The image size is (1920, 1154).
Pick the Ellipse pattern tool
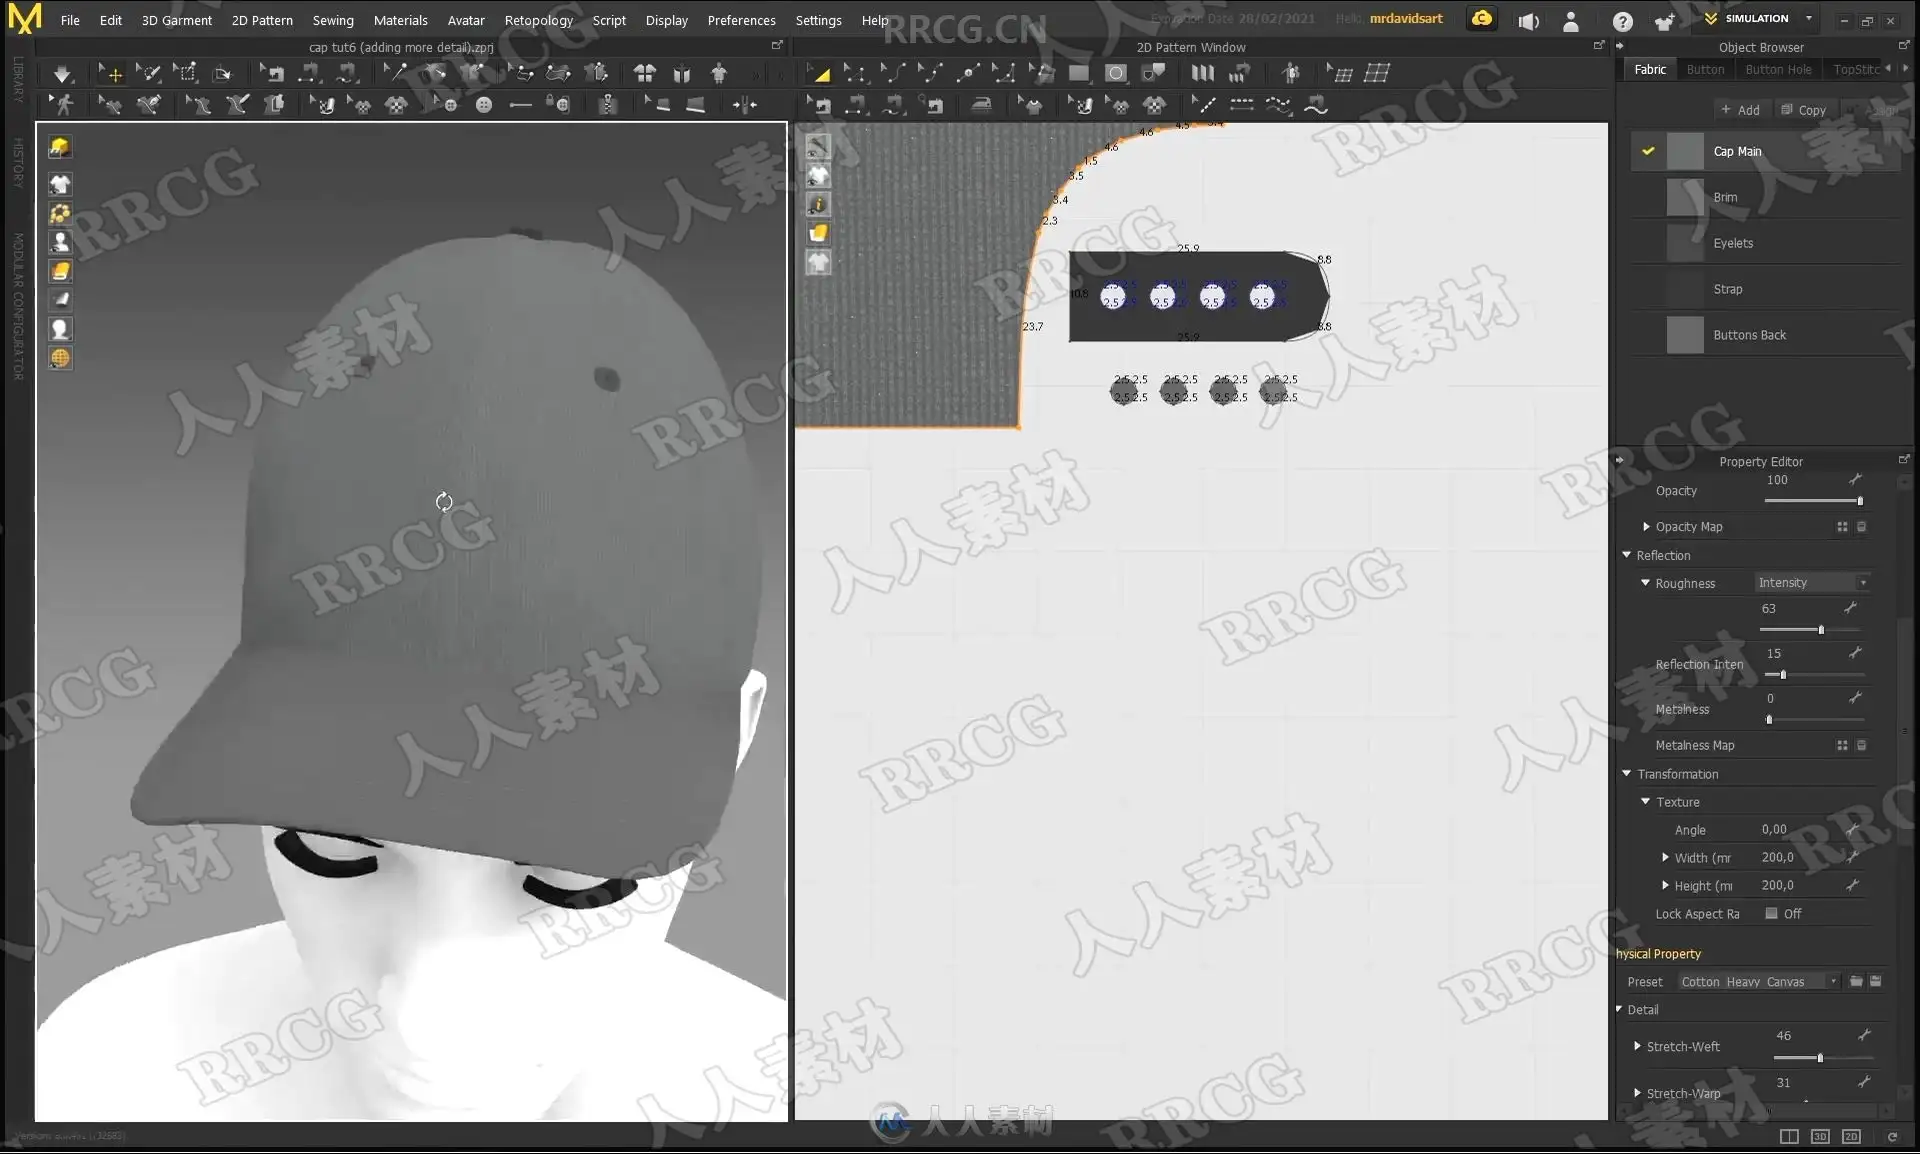coord(1116,73)
